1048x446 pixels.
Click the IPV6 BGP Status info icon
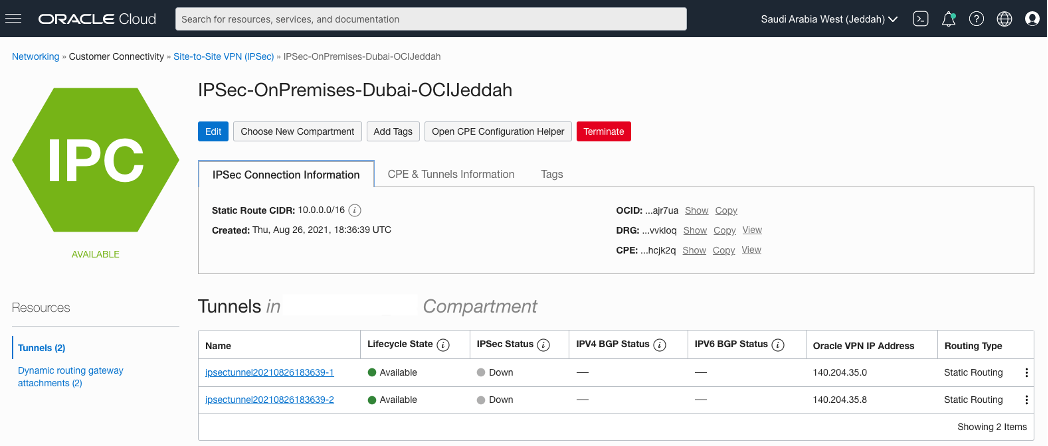[777, 345]
